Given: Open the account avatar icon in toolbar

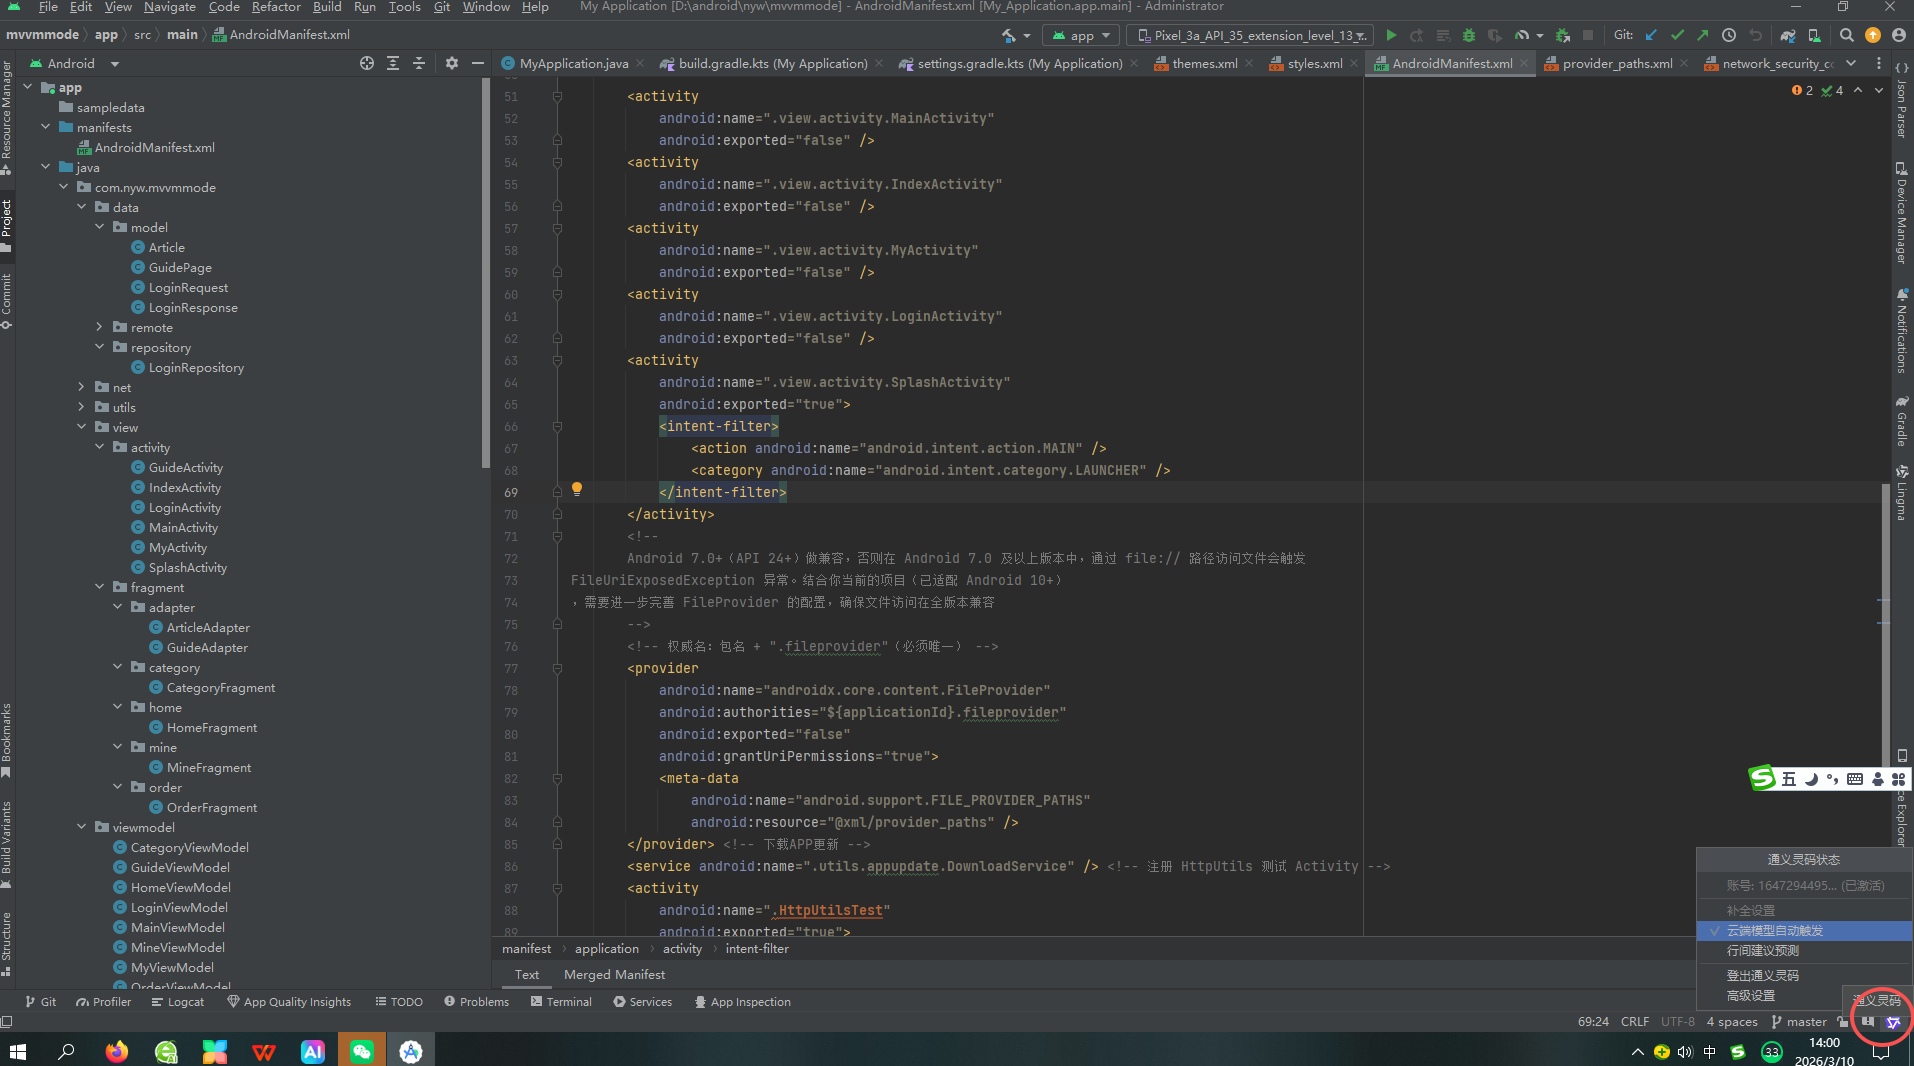Looking at the screenshot, I should pyautogui.click(x=1898, y=35).
